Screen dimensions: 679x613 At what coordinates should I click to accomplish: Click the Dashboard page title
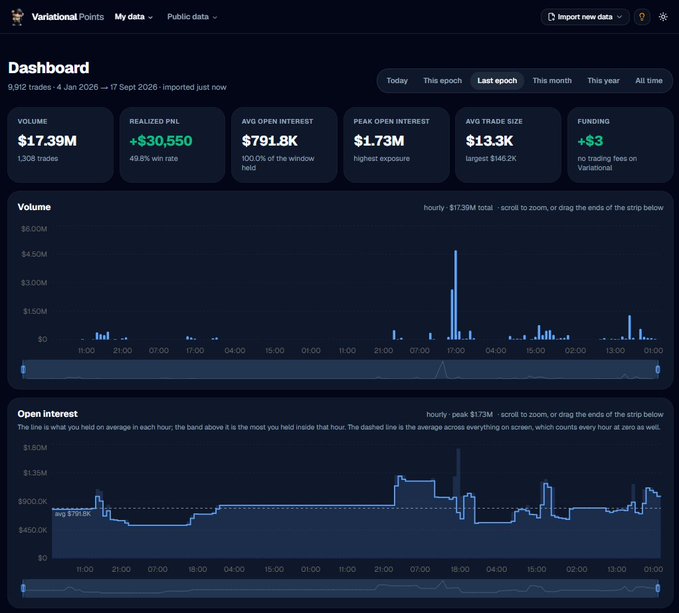[48, 68]
